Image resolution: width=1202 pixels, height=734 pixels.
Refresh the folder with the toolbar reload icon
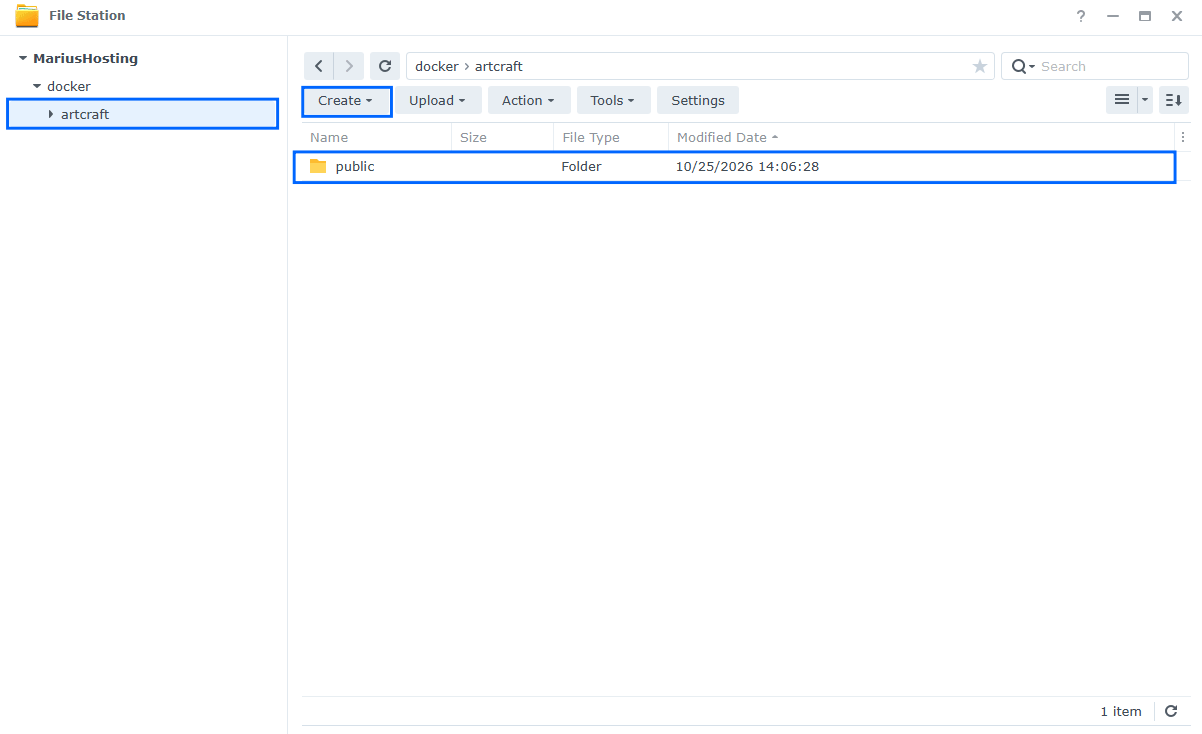[385, 66]
